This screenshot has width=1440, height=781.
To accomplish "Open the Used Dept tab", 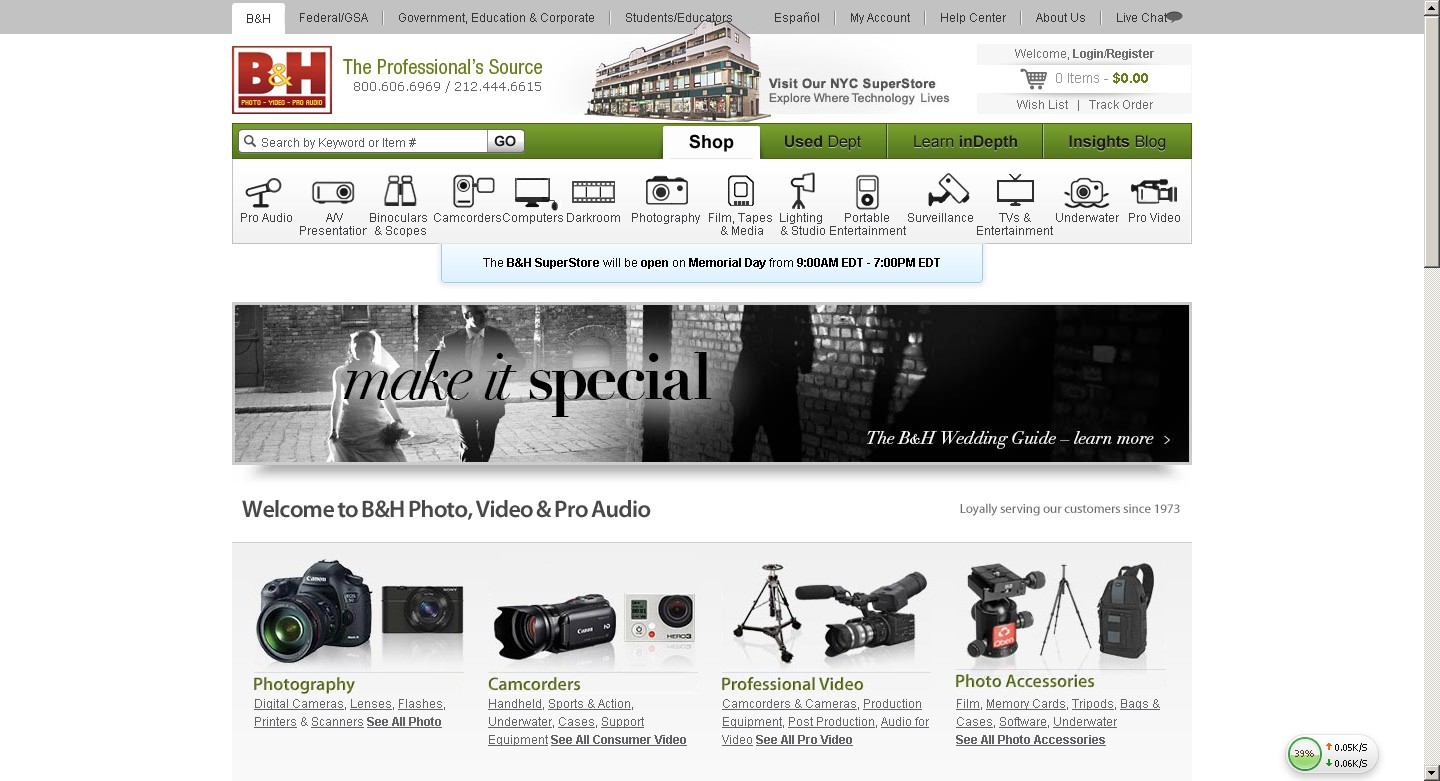I will click(x=822, y=142).
